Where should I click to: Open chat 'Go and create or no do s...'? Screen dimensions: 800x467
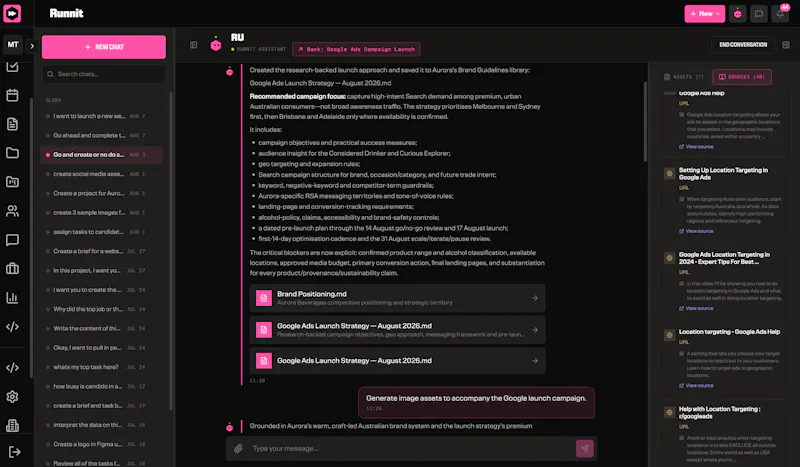coord(102,155)
